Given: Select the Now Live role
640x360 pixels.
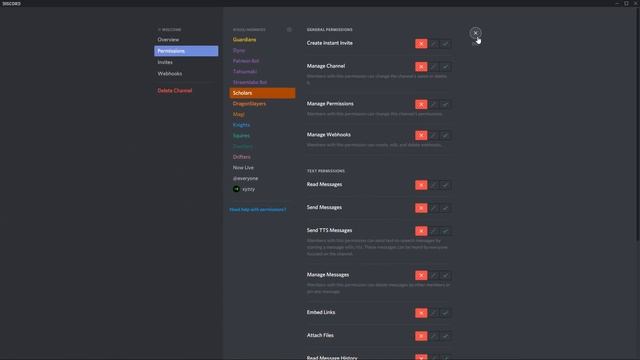Looking at the screenshot, I should click(x=262, y=167).
